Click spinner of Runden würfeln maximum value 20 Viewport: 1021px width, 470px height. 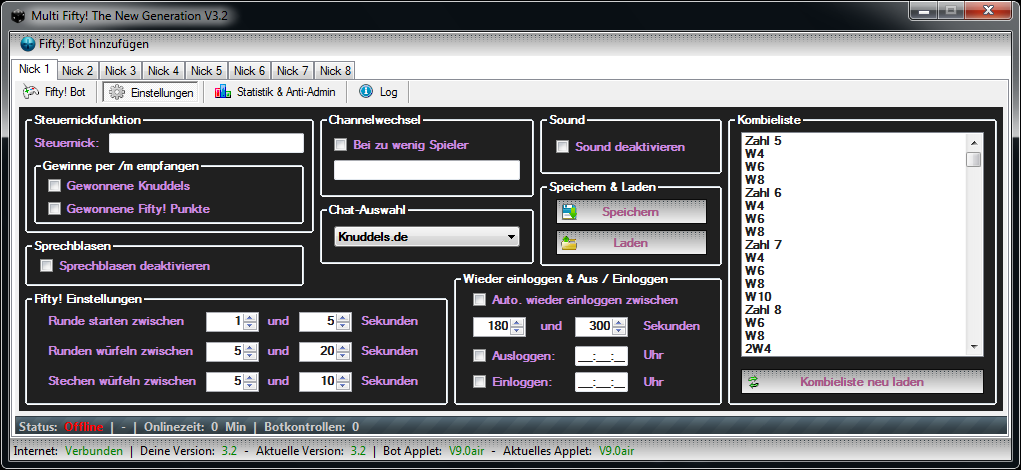344,352
